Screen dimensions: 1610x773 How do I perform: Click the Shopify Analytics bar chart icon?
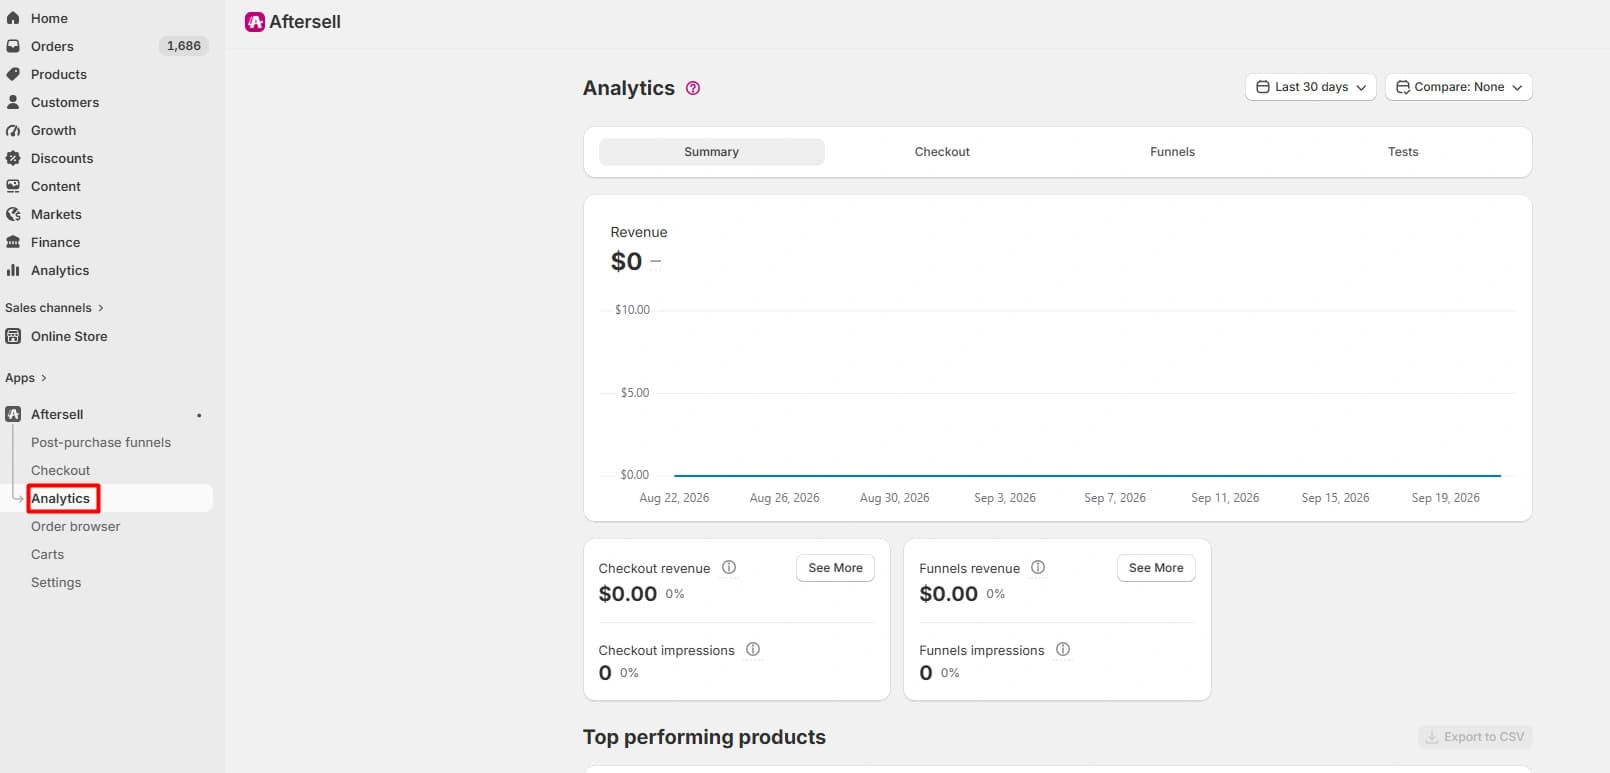pyautogui.click(x=13, y=270)
